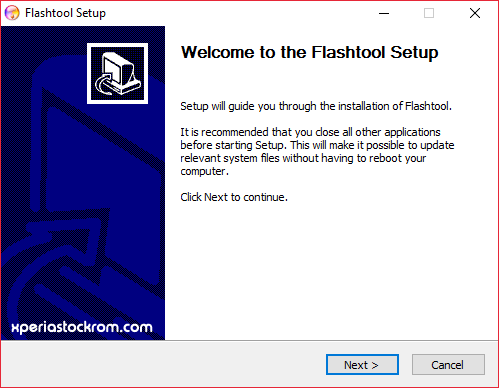Click the 'It is recommended that you' line
Image resolution: width=499 pixels, height=388 pixels.
coord(310,132)
